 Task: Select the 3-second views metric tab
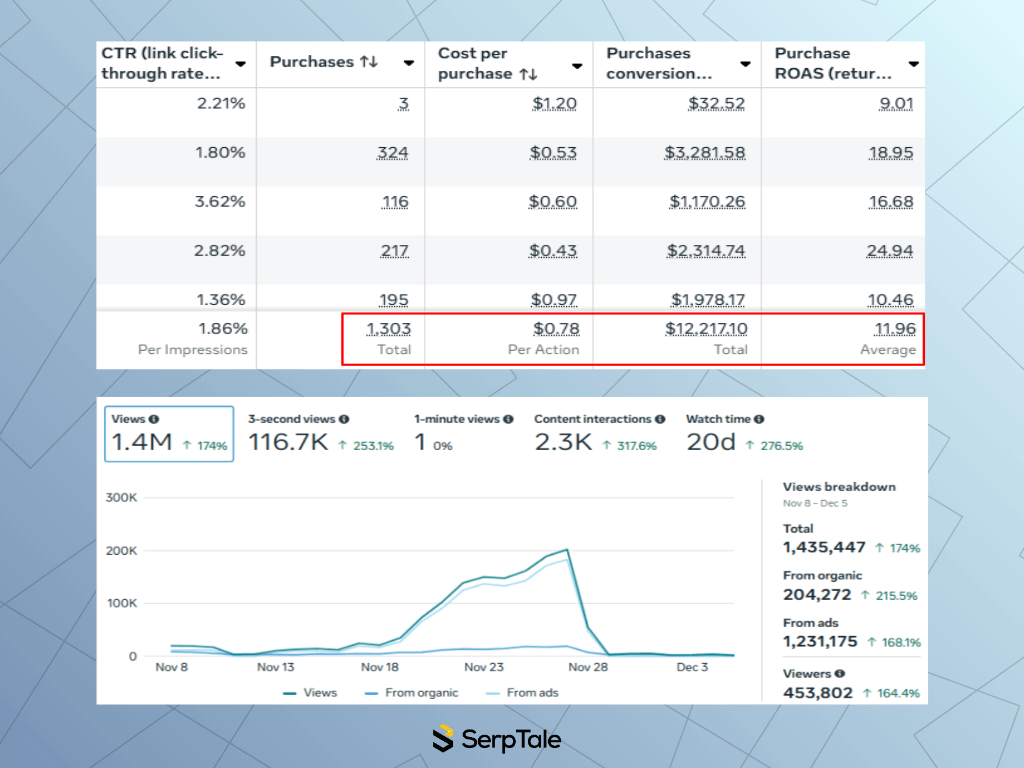pyautogui.click(x=321, y=434)
